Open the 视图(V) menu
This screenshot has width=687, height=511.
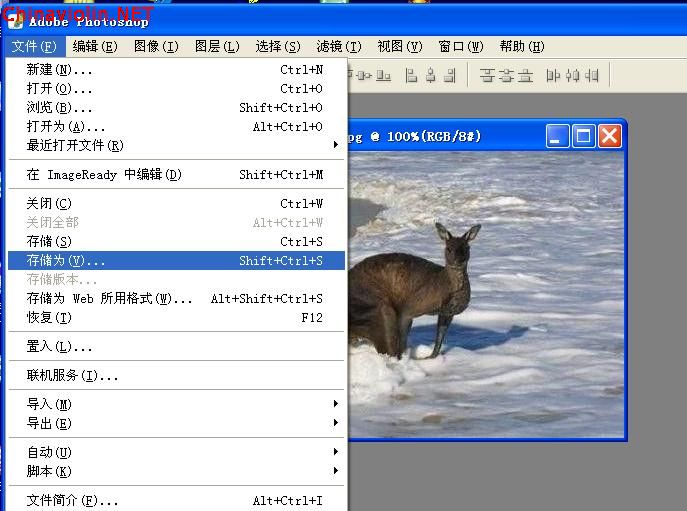click(x=400, y=46)
